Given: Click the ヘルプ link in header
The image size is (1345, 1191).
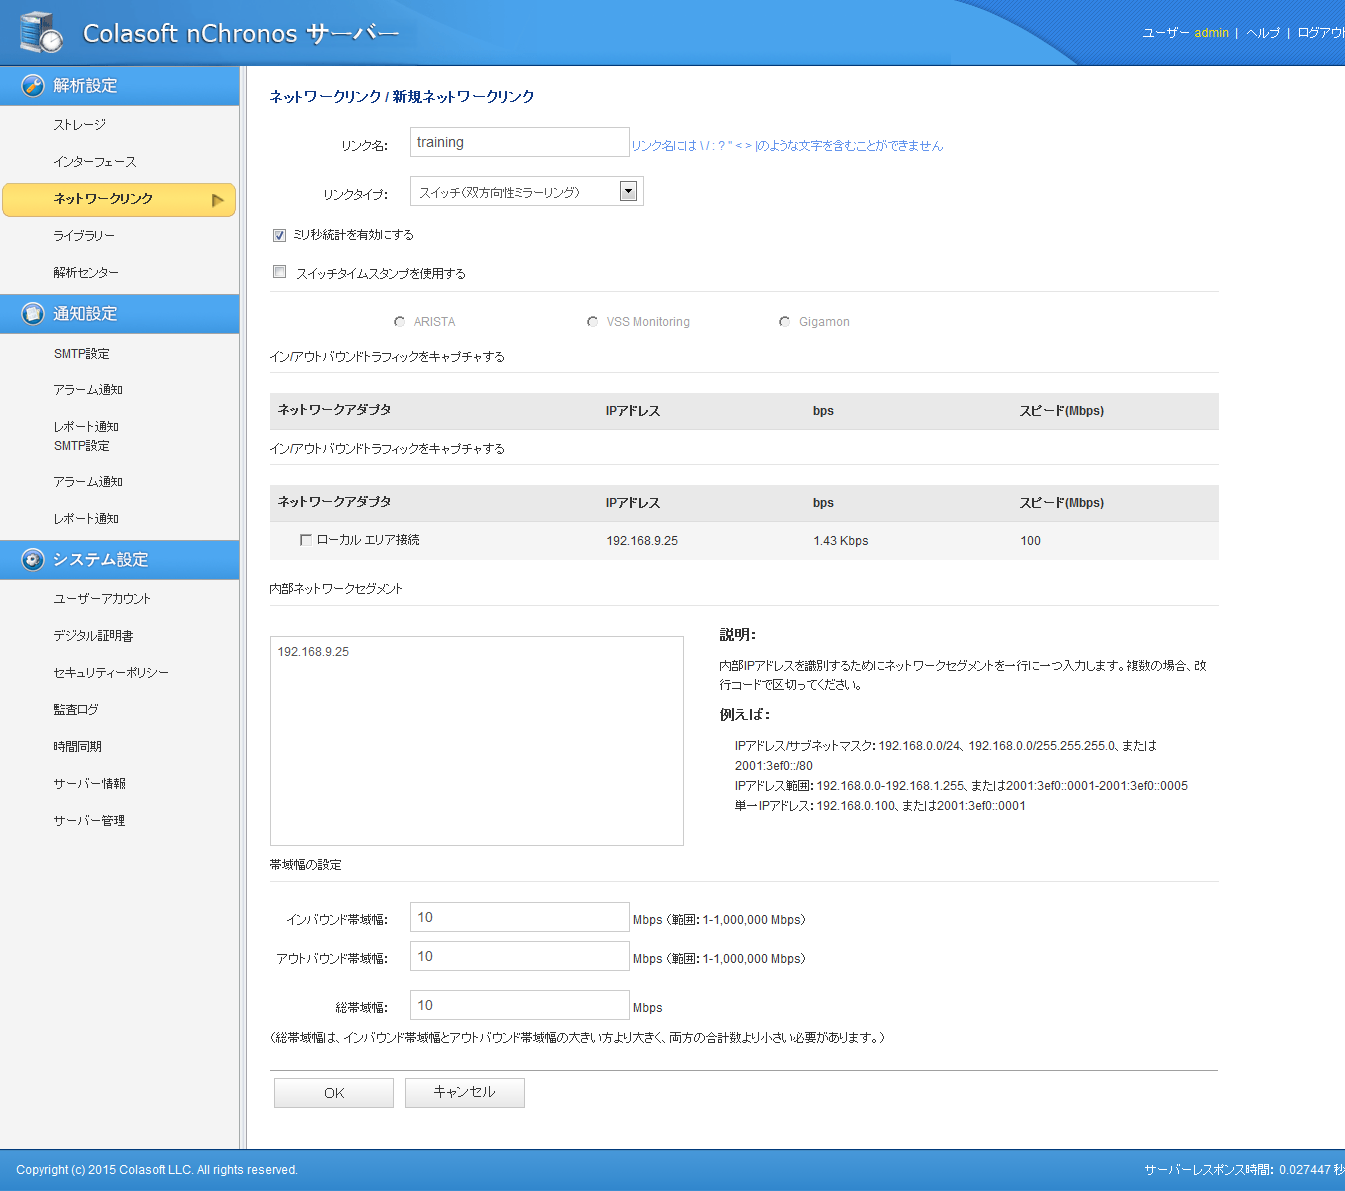Looking at the screenshot, I should pyautogui.click(x=1262, y=33).
